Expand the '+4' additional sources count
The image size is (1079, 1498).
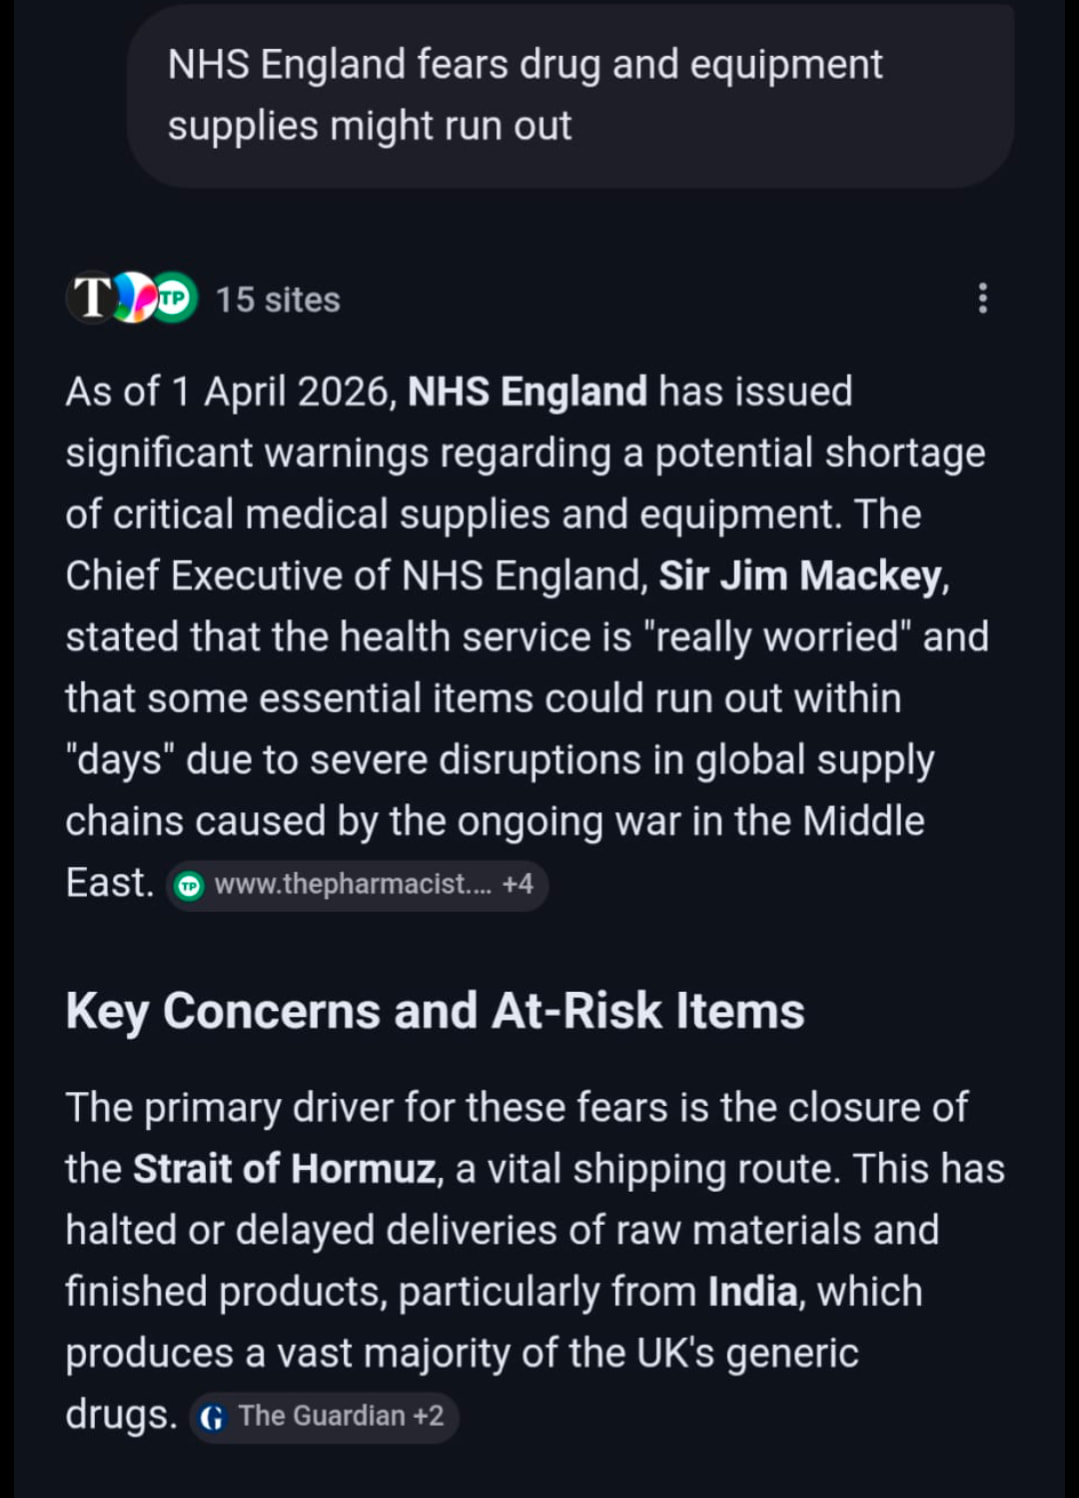click(518, 884)
